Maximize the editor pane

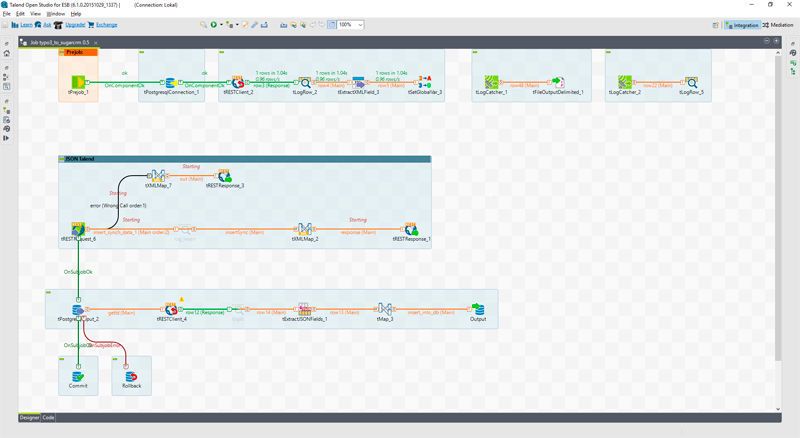[776, 41]
